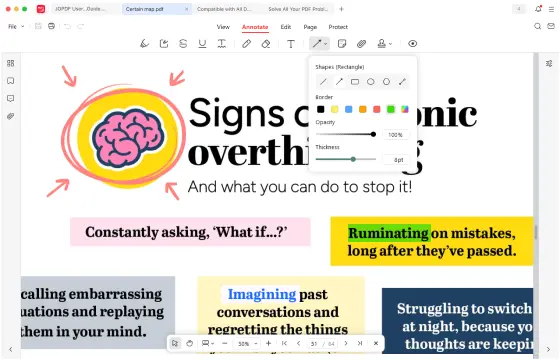Open the Comments panel in left sidebar

(11, 98)
